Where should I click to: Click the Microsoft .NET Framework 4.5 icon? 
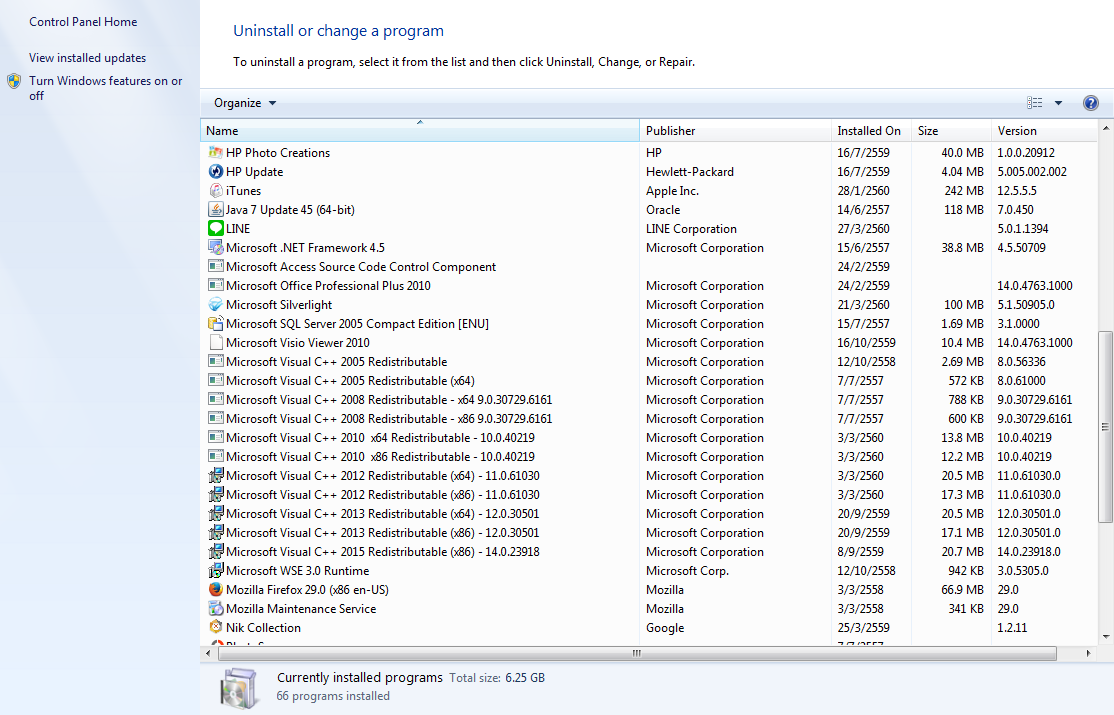coord(215,247)
